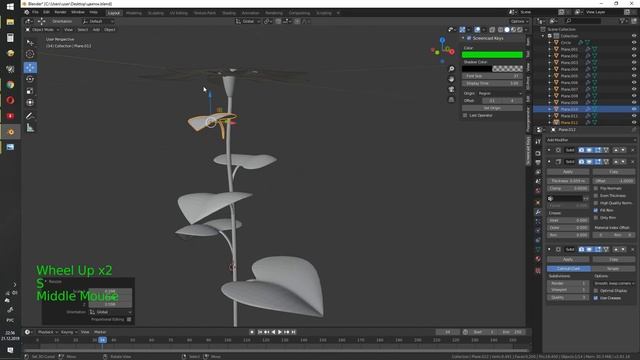This screenshot has height=360, width=640.
Task: Collapse the Collection in the outliner
Action: click(x=543, y=36)
